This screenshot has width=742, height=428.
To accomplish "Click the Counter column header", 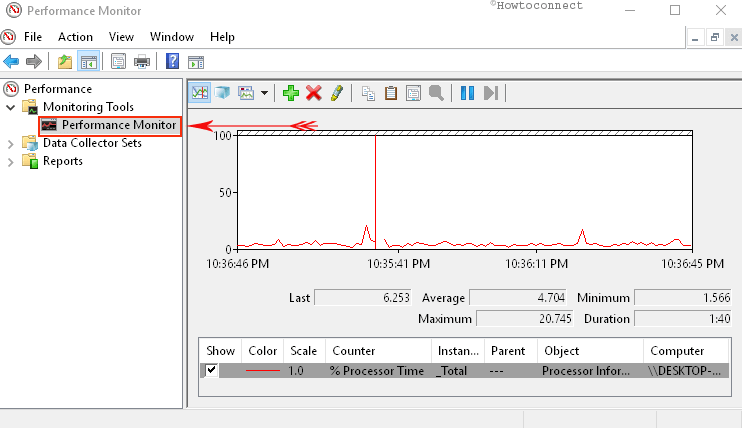I will pyautogui.click(x=378, y=351).
